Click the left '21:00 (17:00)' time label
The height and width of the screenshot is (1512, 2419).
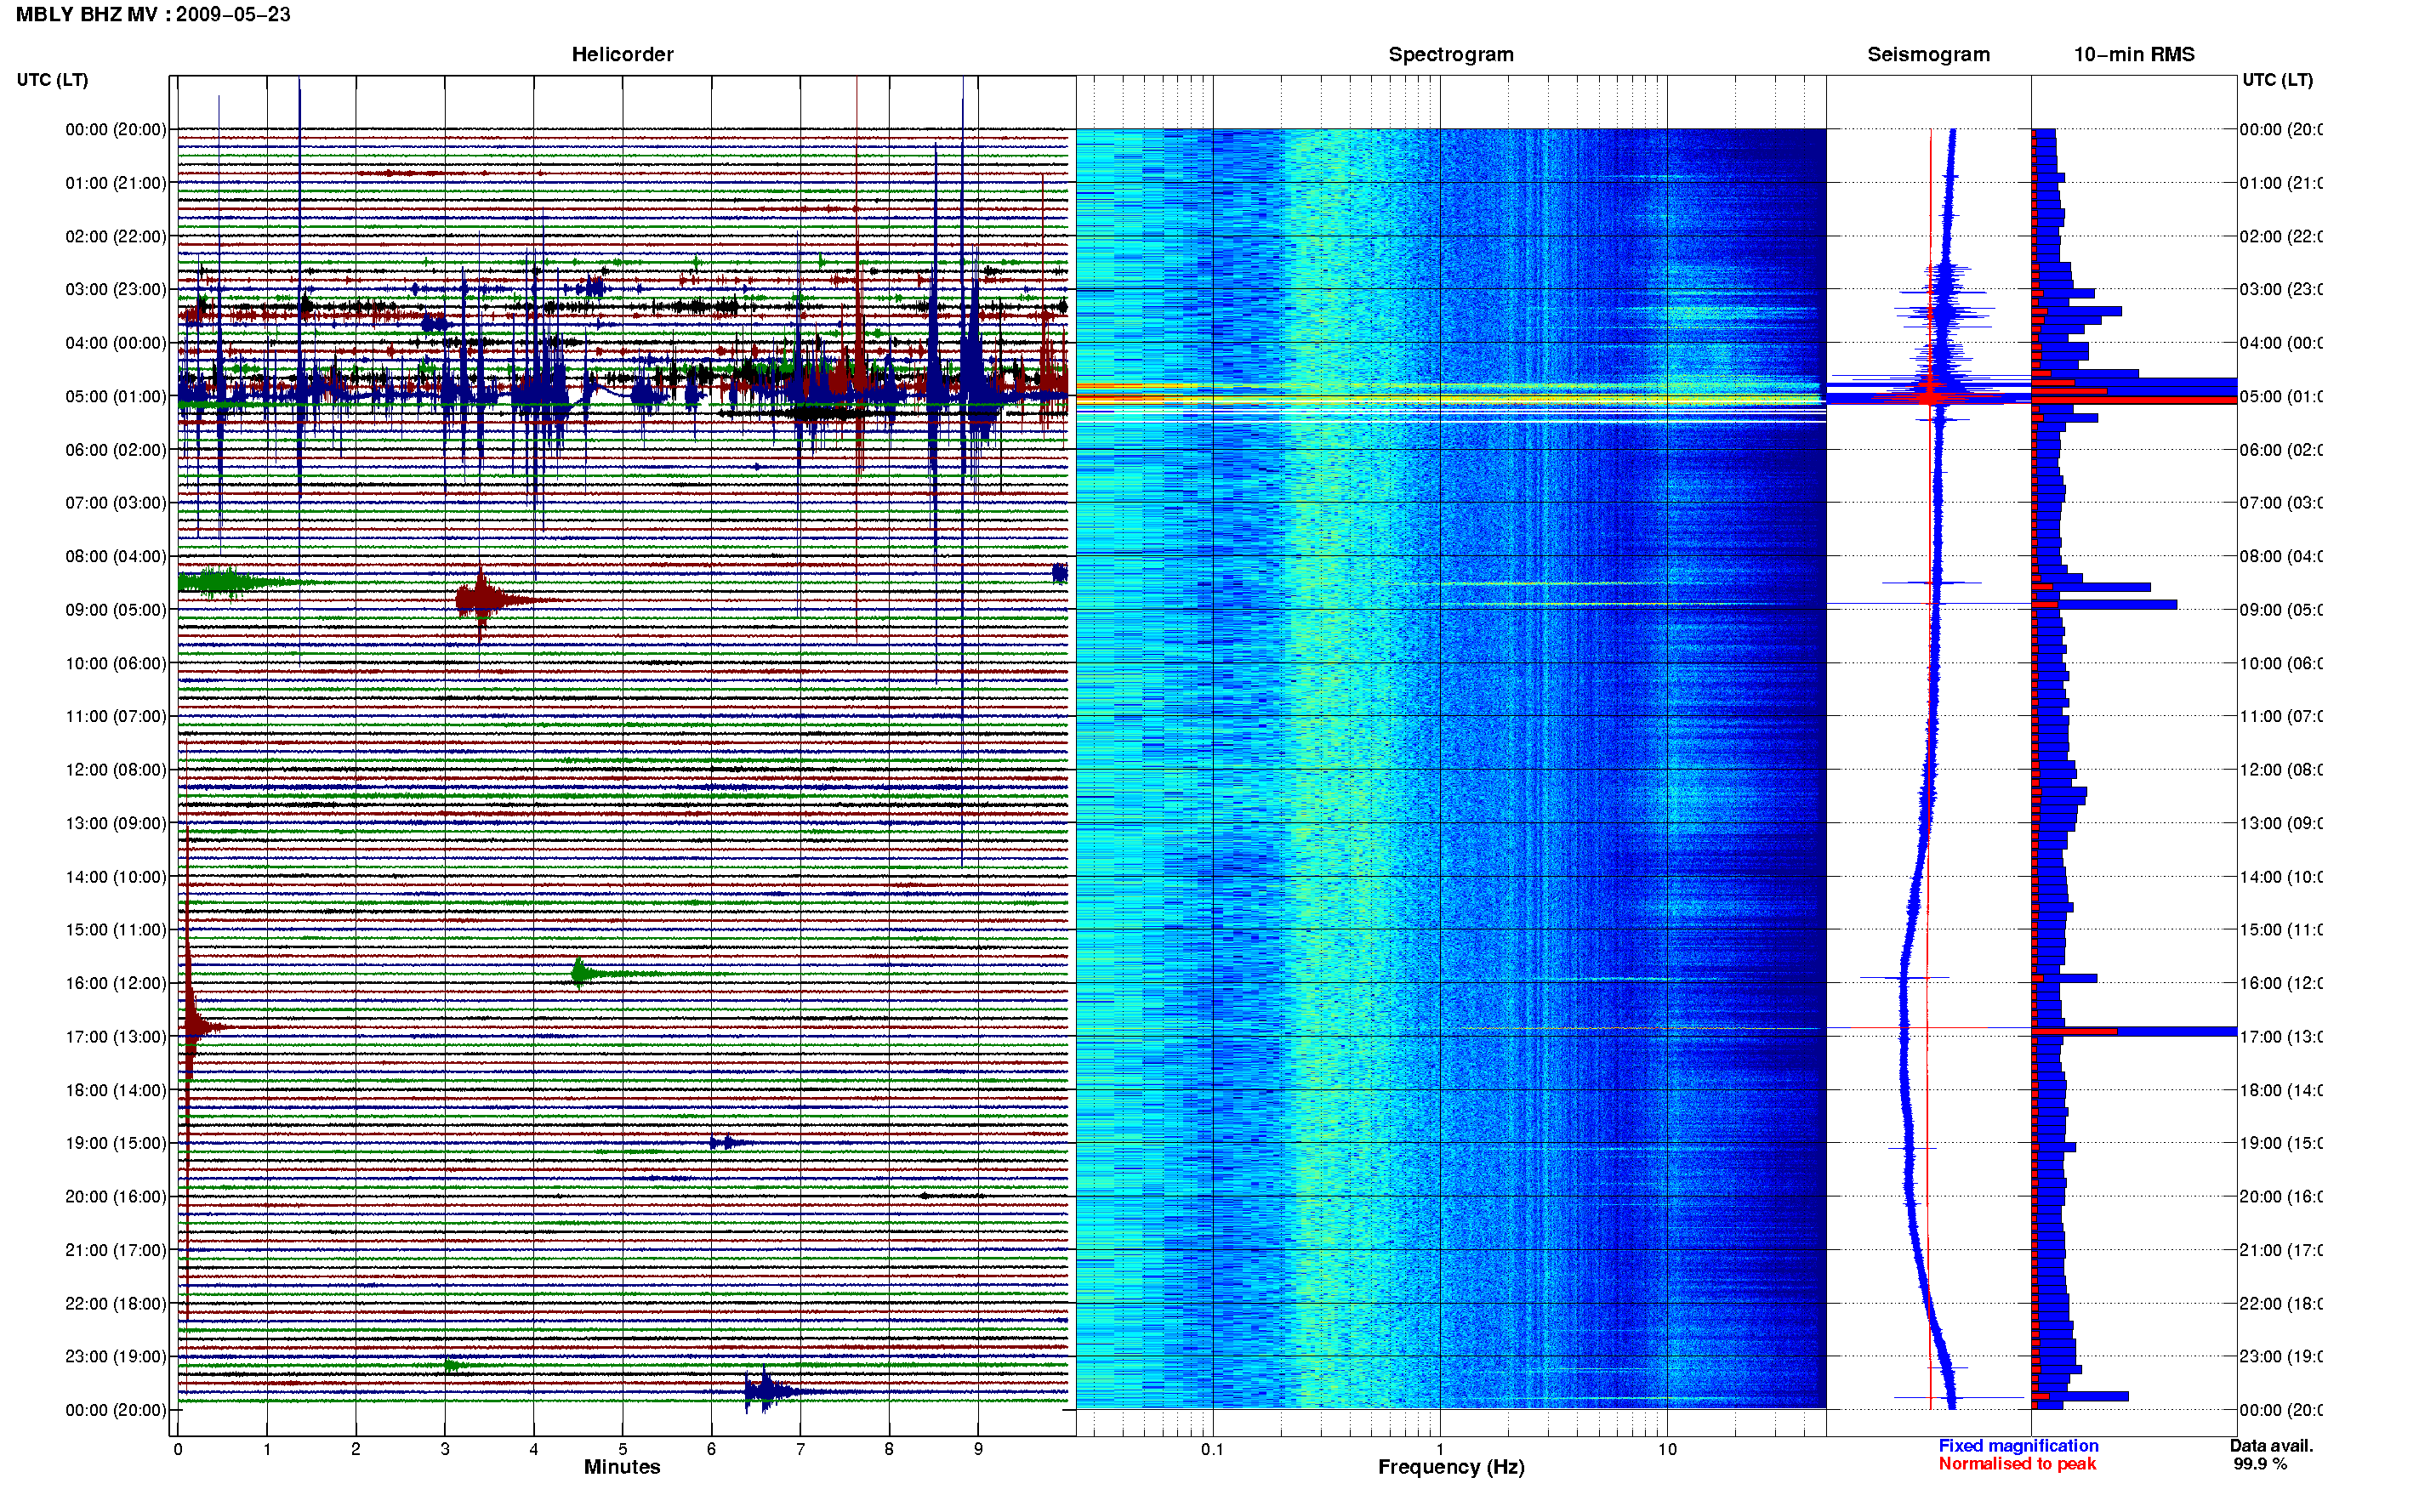pos(116,1250)
